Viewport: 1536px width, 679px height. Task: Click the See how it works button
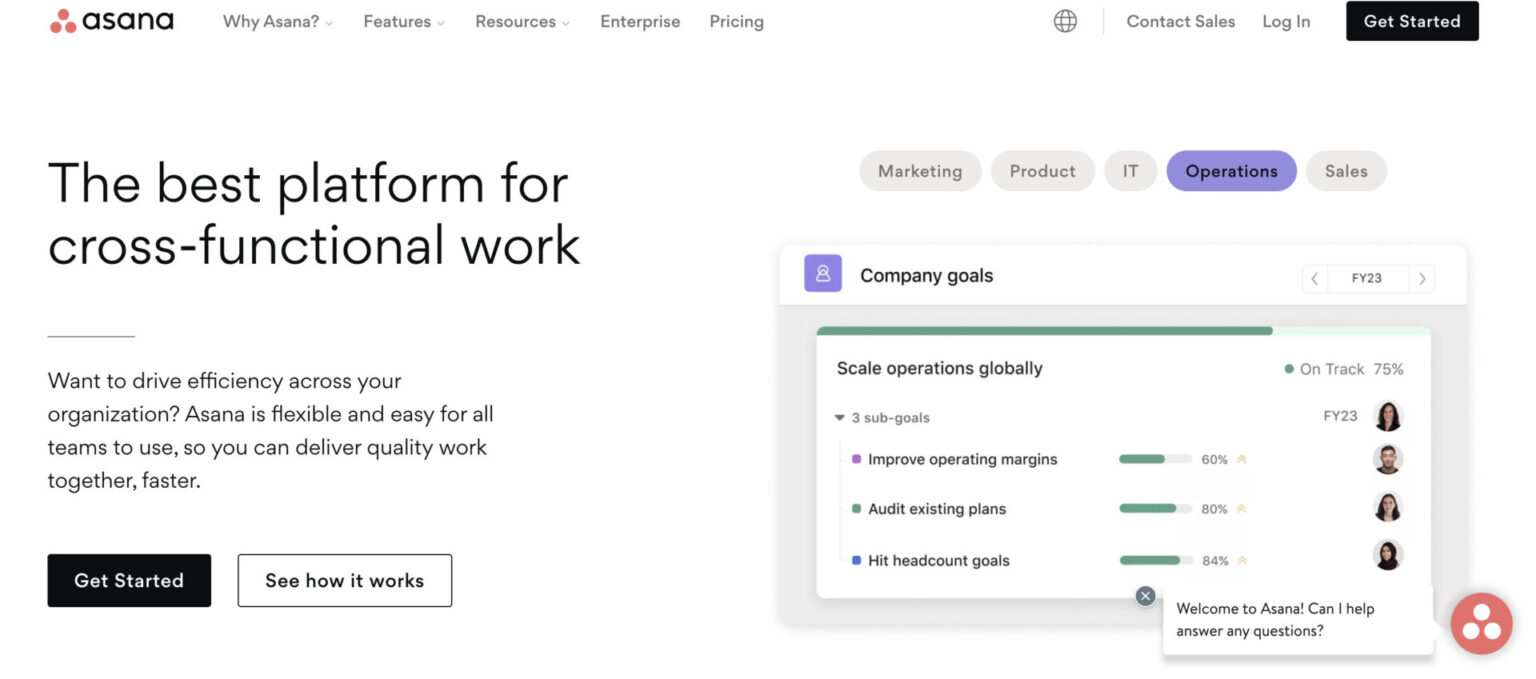[x=344, y=580]
